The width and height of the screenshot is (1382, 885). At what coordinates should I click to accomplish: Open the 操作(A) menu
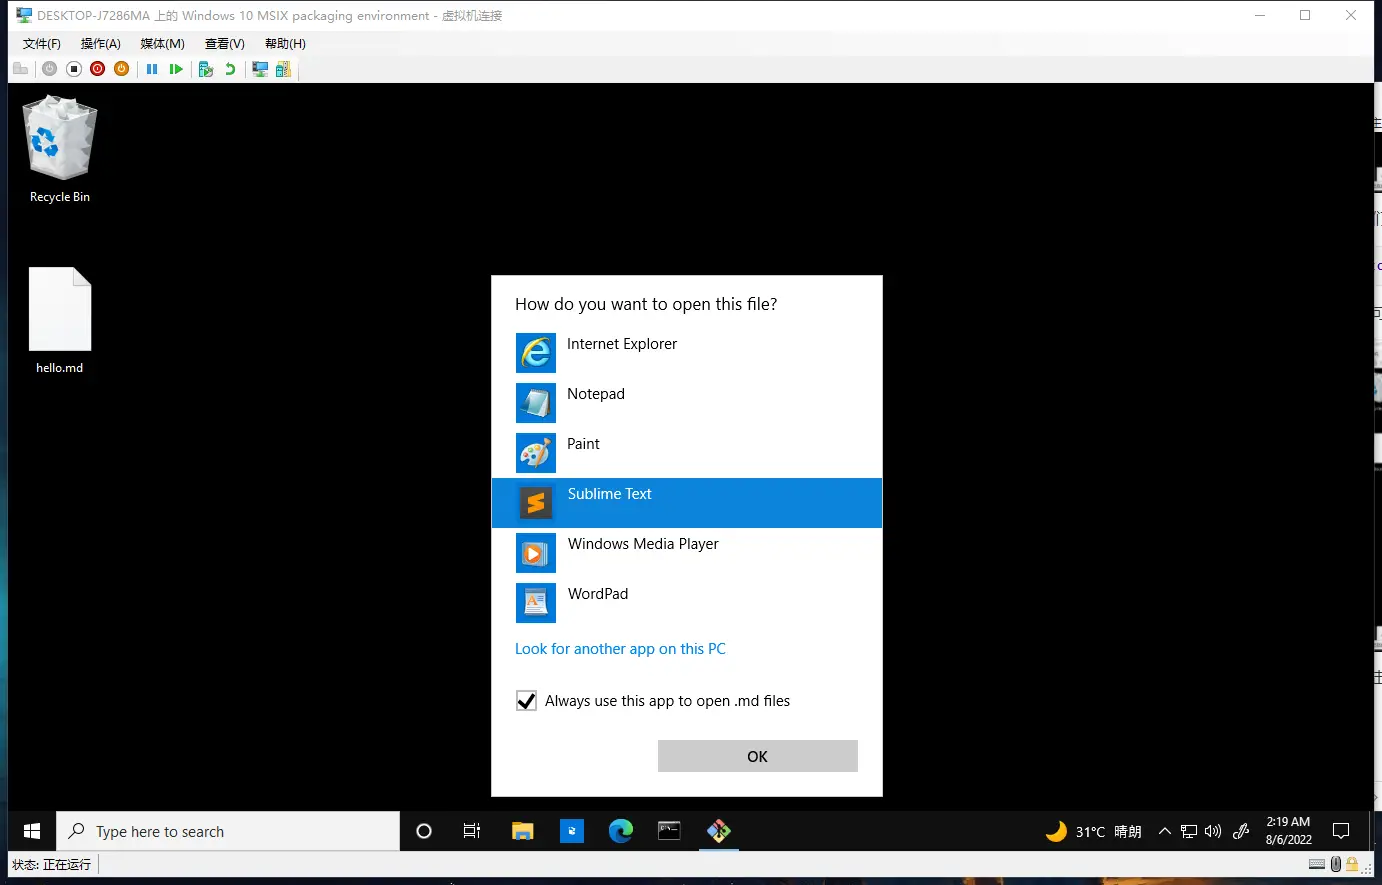pyautogui.click(x=100, y=44)
